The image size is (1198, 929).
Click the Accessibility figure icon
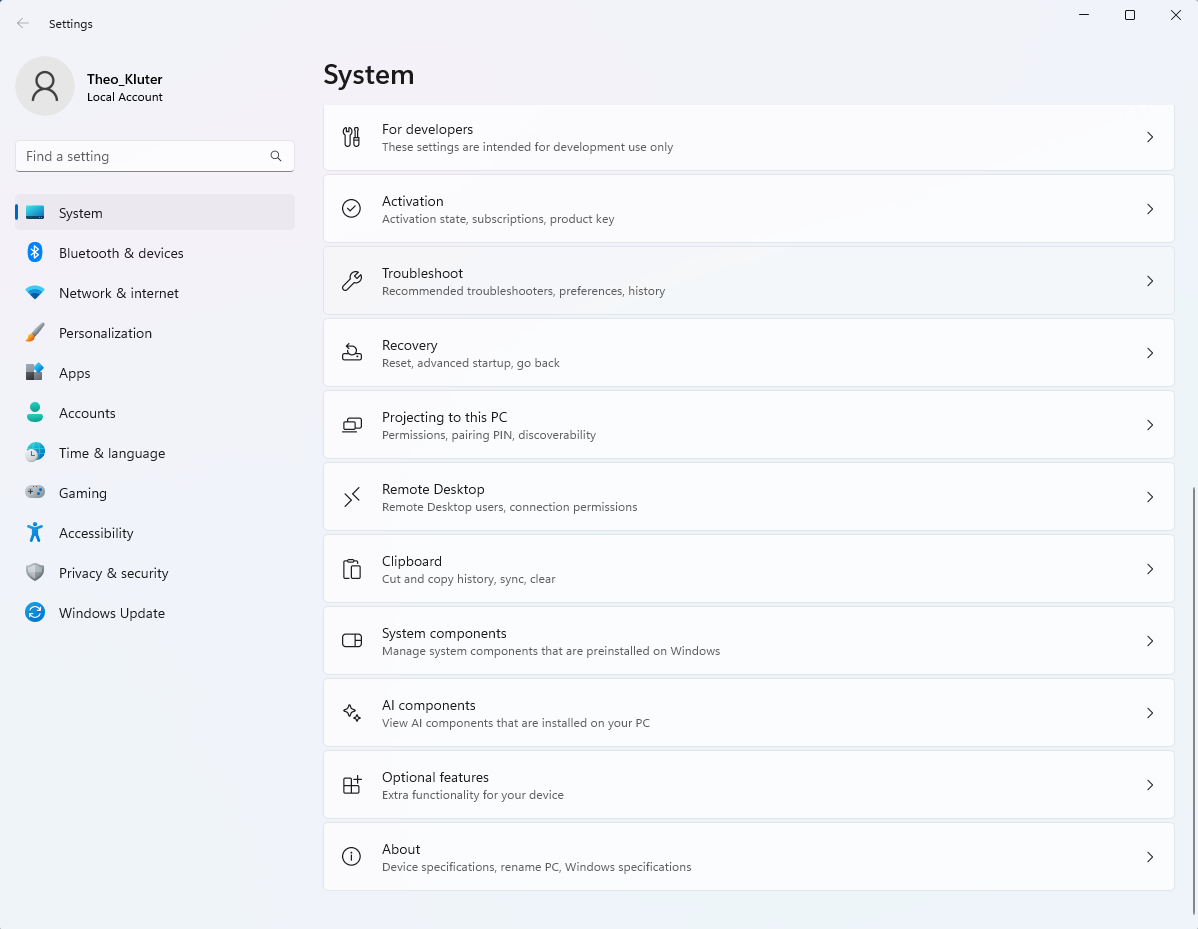(x=35, y=532)
